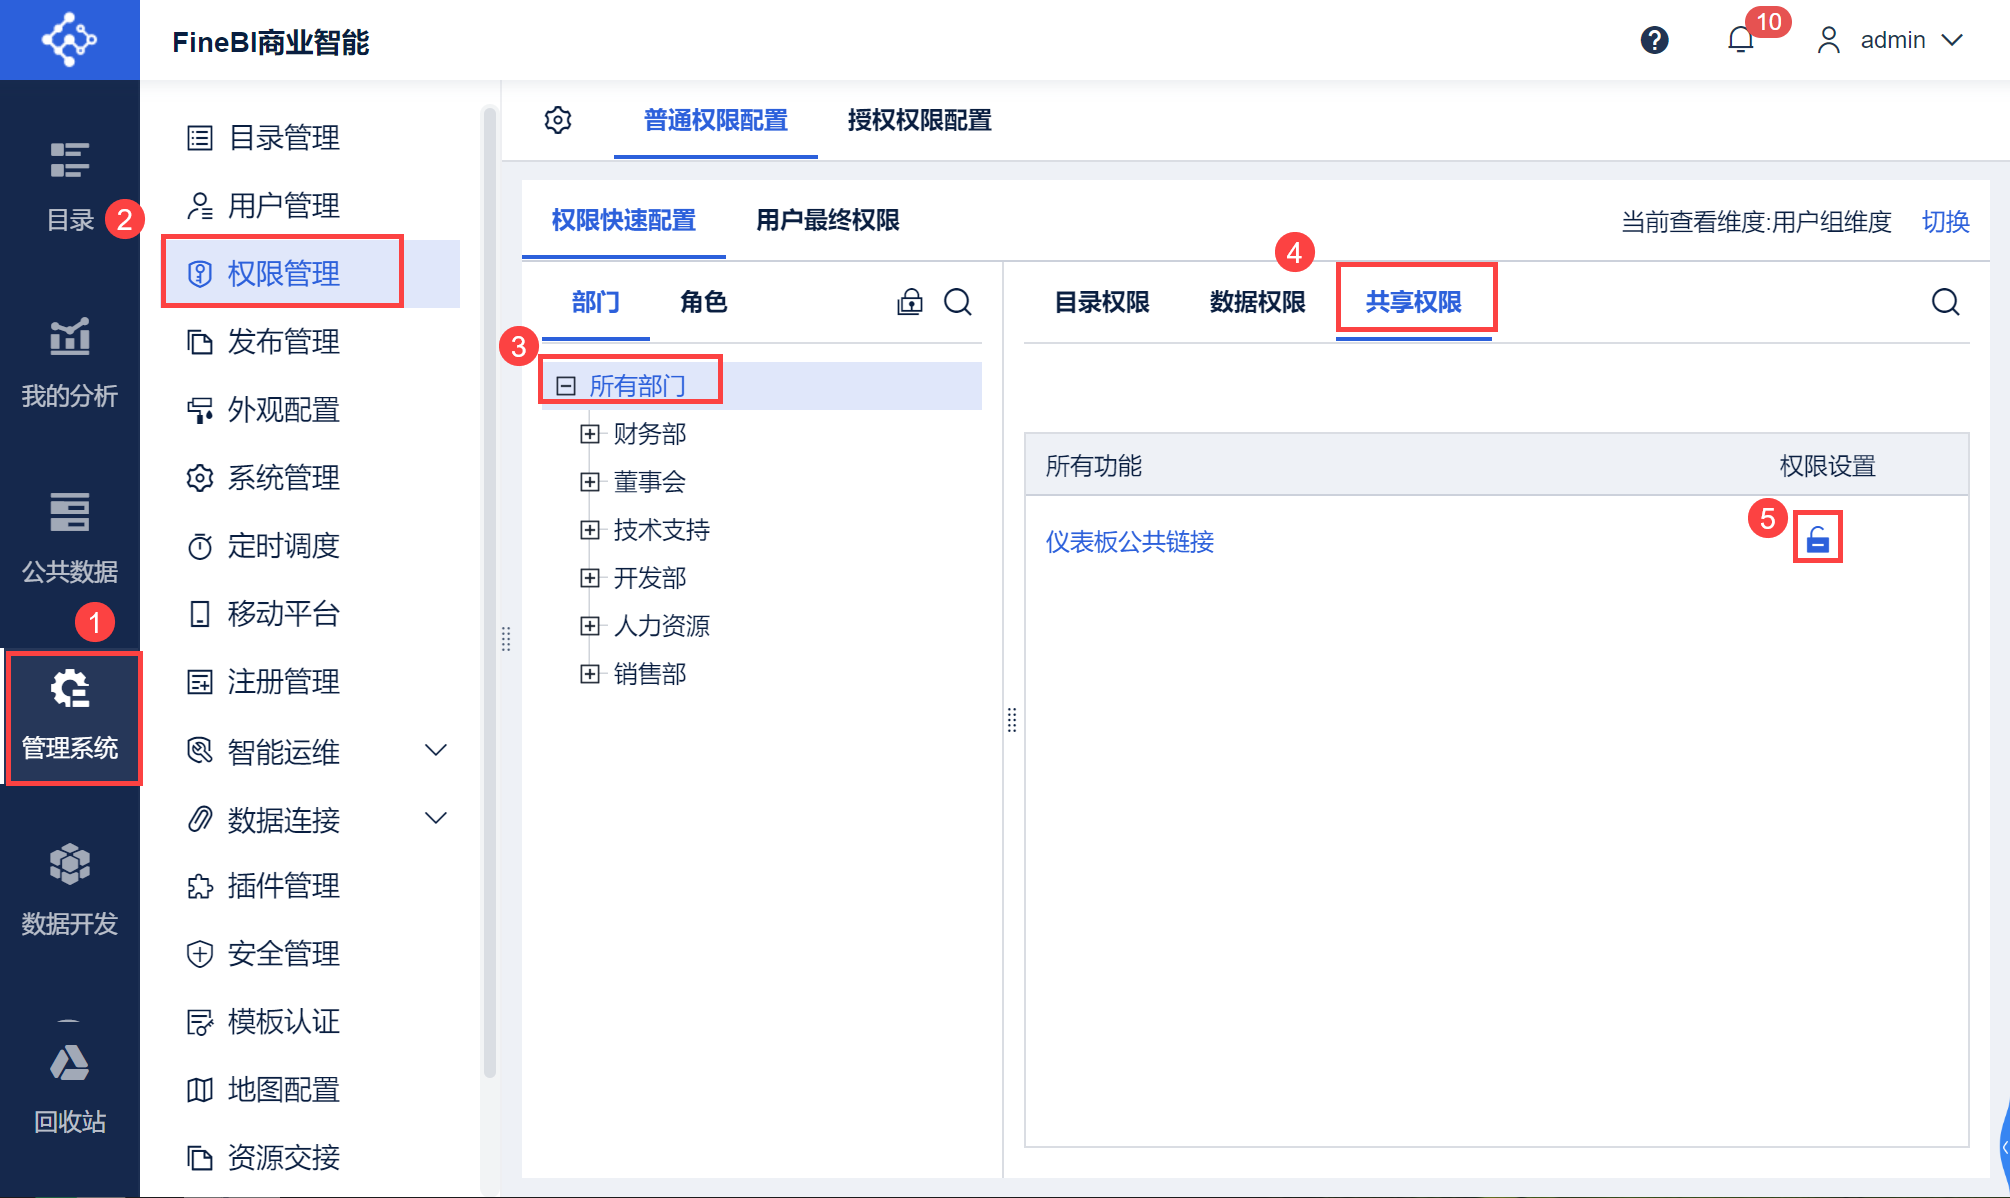
Task: Click the settings gear beside 普通权限配置
Action: 558,120
